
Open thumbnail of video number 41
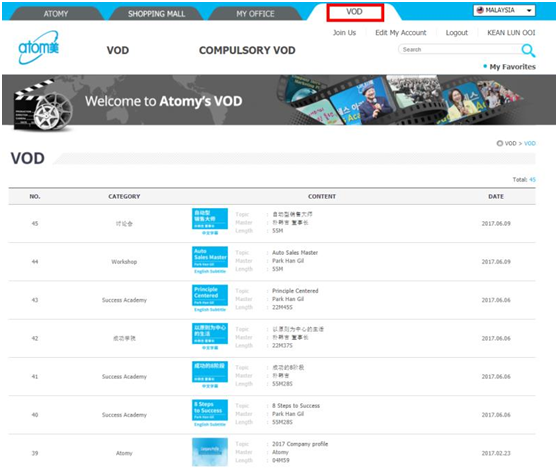click(210, 375)
